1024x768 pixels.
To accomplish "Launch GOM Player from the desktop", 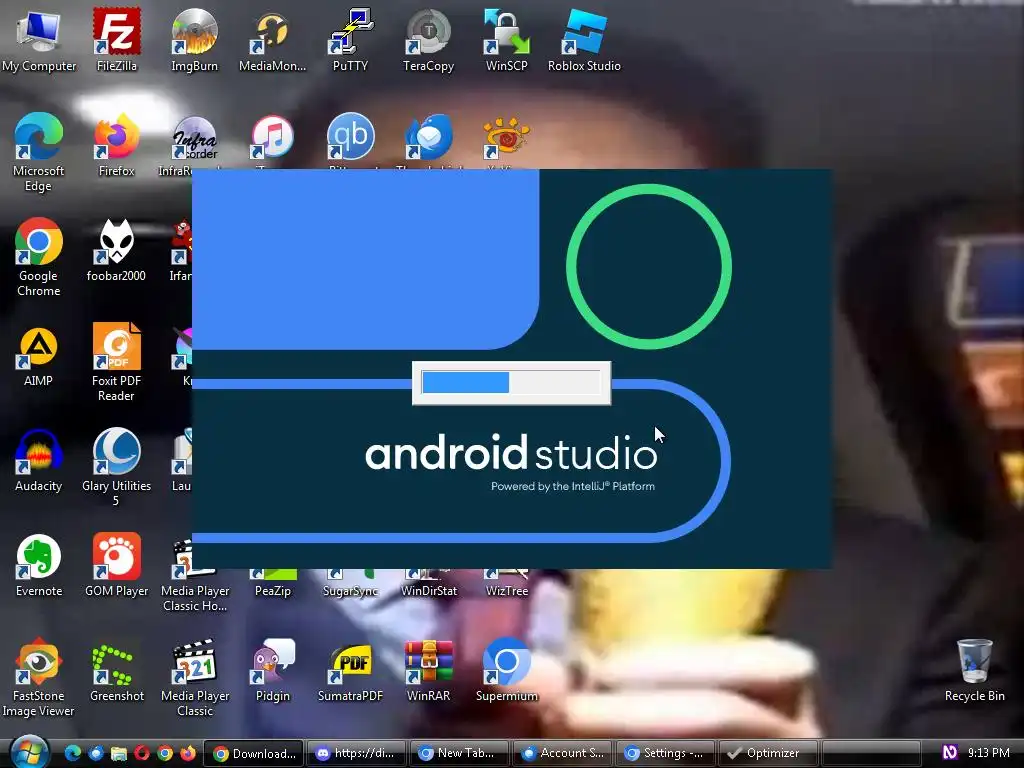I will point(116,566).
